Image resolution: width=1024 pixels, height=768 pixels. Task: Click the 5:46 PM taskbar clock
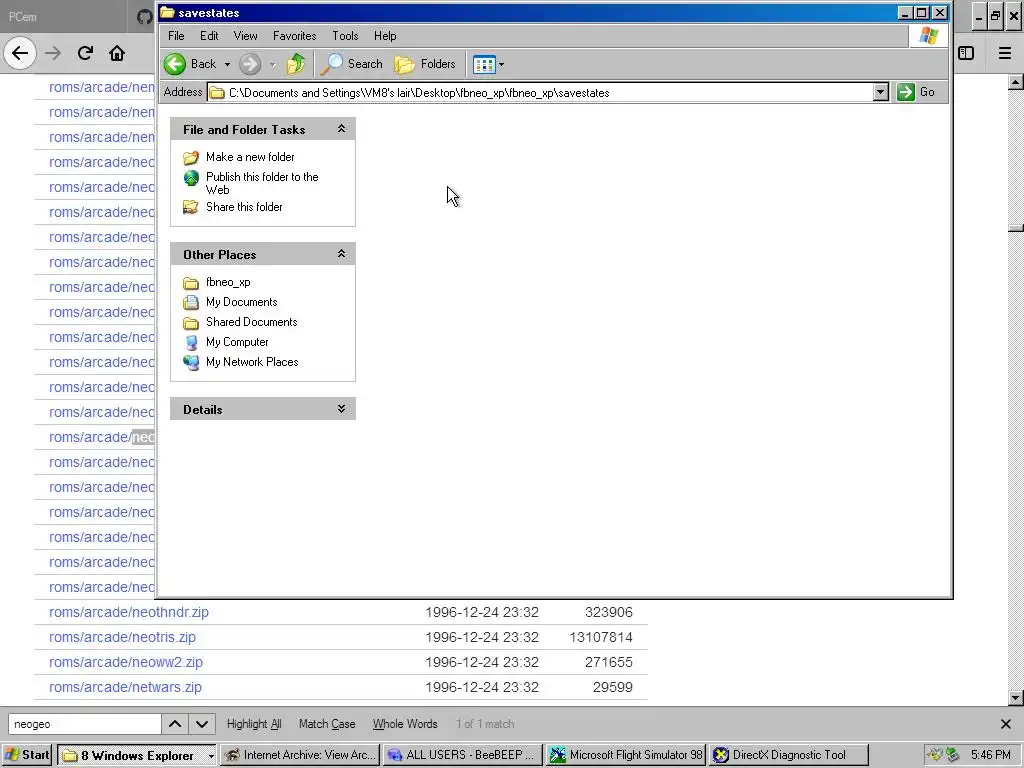coord(991,755)
